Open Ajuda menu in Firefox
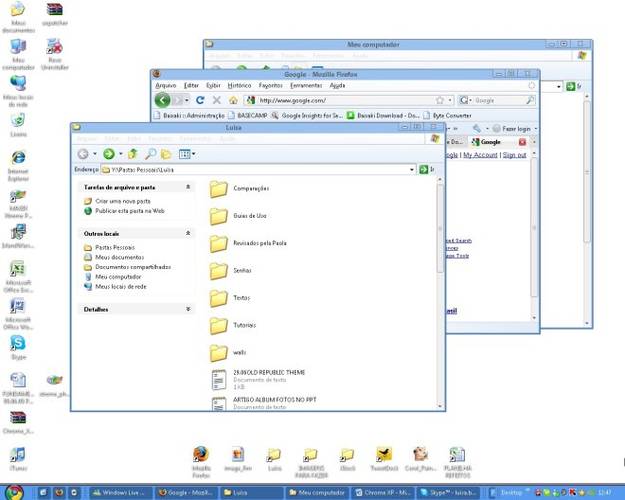 click(337, 85)
